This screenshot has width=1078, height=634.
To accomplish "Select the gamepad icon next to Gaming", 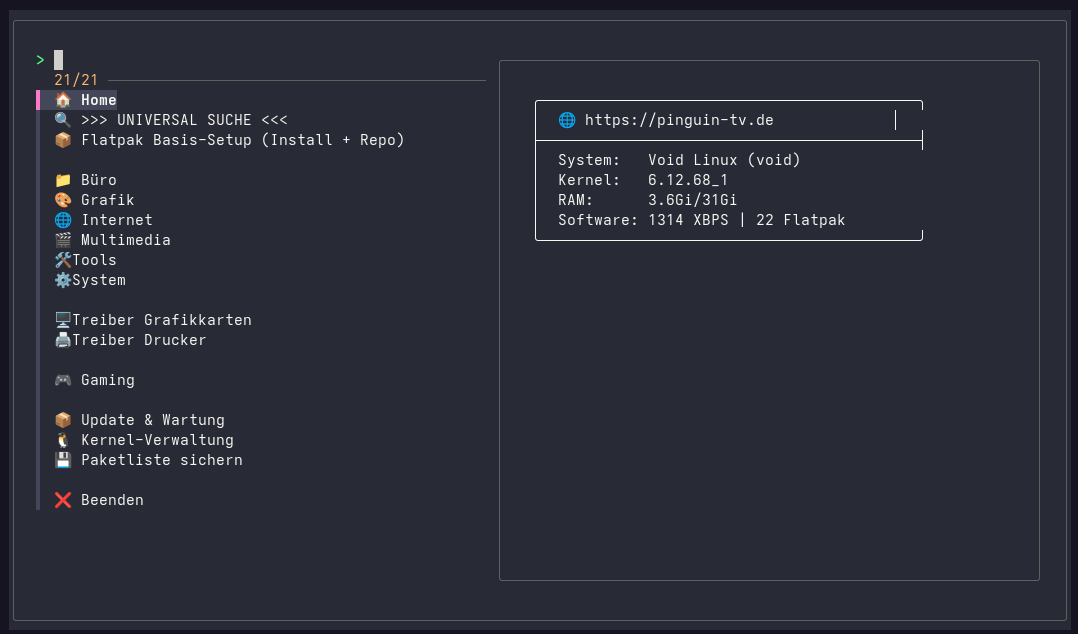I will (x=62, y=379).
